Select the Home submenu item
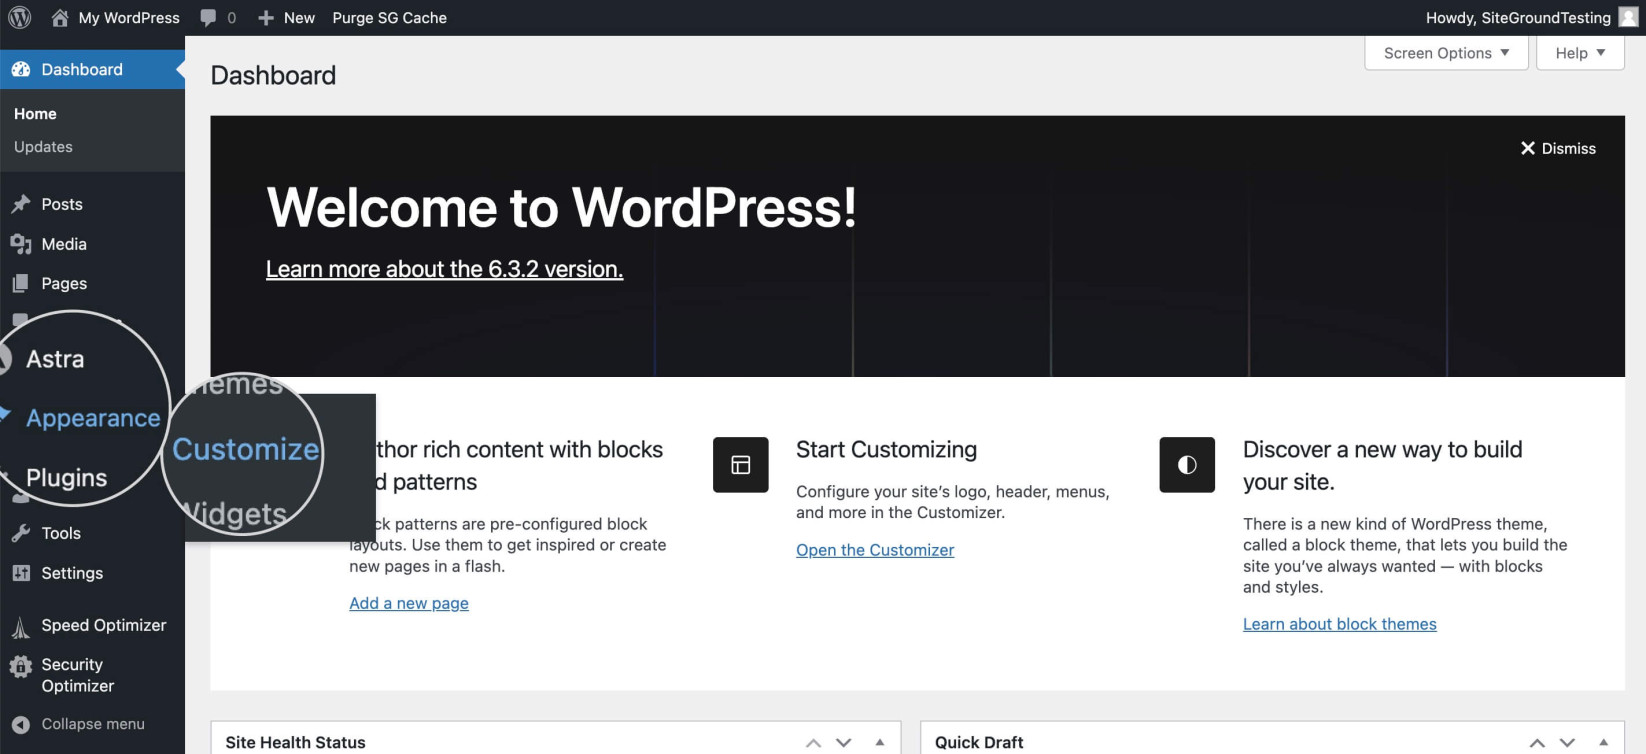The width and height of the screenshot is (1646, 754). pos(35,114)
